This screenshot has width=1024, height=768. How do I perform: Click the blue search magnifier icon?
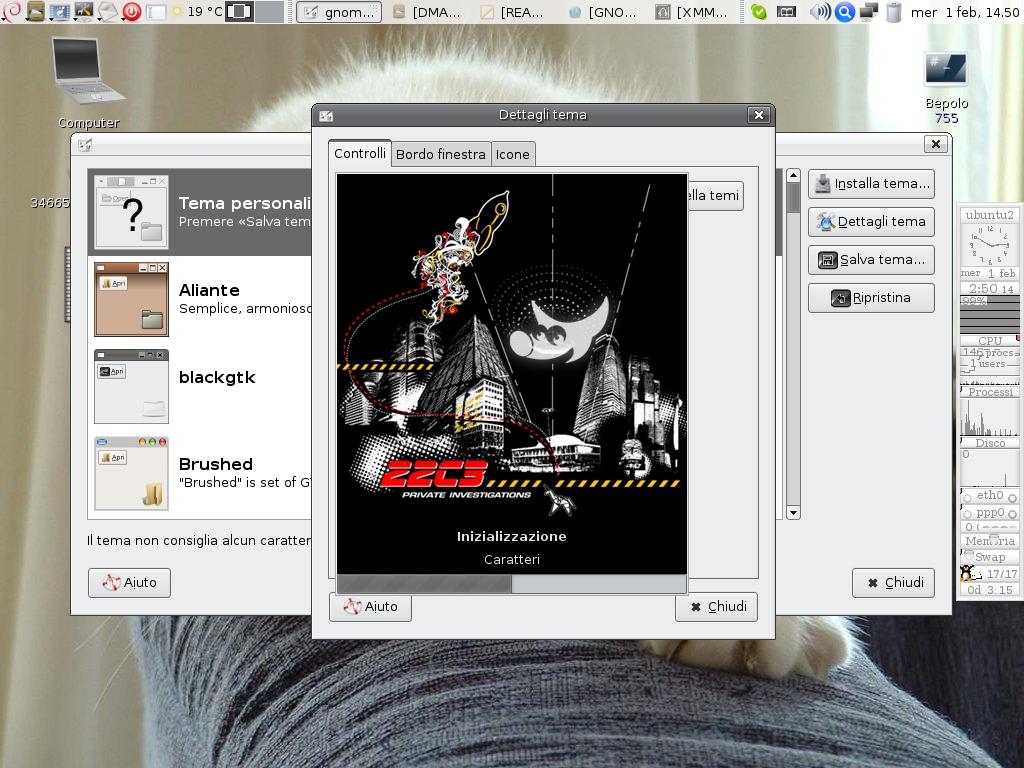click(x=844, y=11)
